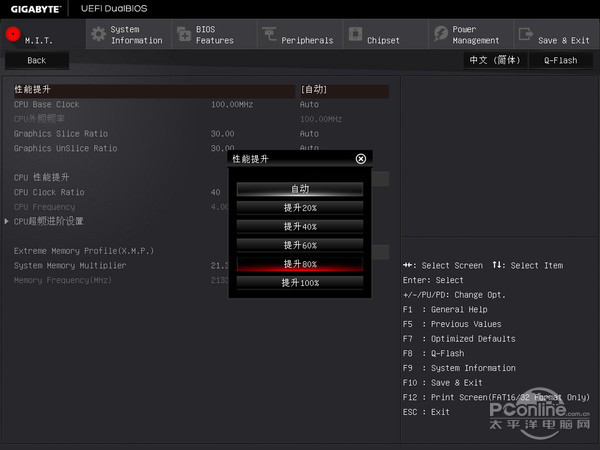
Task: Switch to BIOS Features tab
Action: coord(214,34)
